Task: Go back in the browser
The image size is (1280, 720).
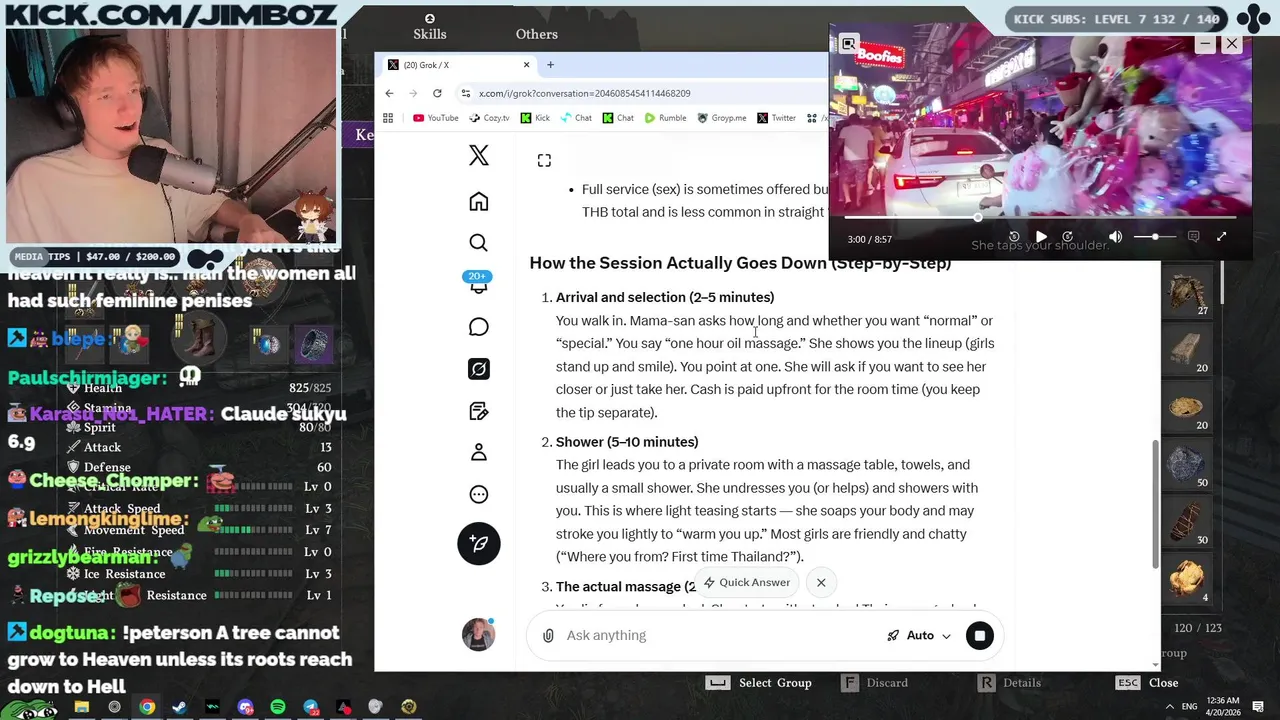Action: click(389, 93)
